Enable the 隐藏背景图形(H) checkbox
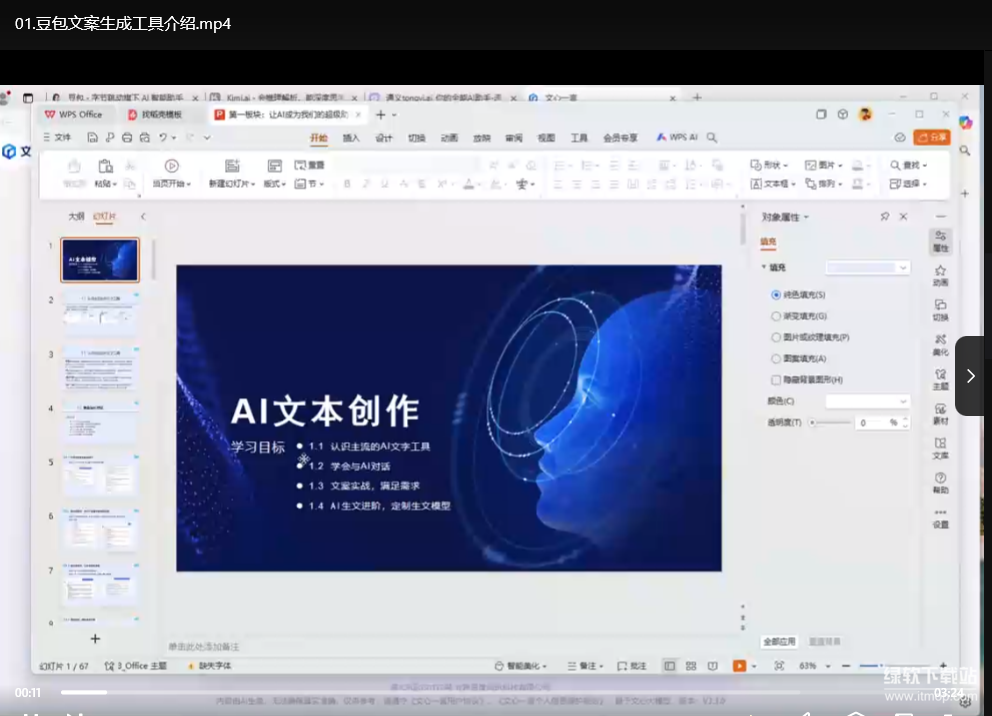Image resolution: width=992 pixels, height=716 pixels. [x=776, y=380]
